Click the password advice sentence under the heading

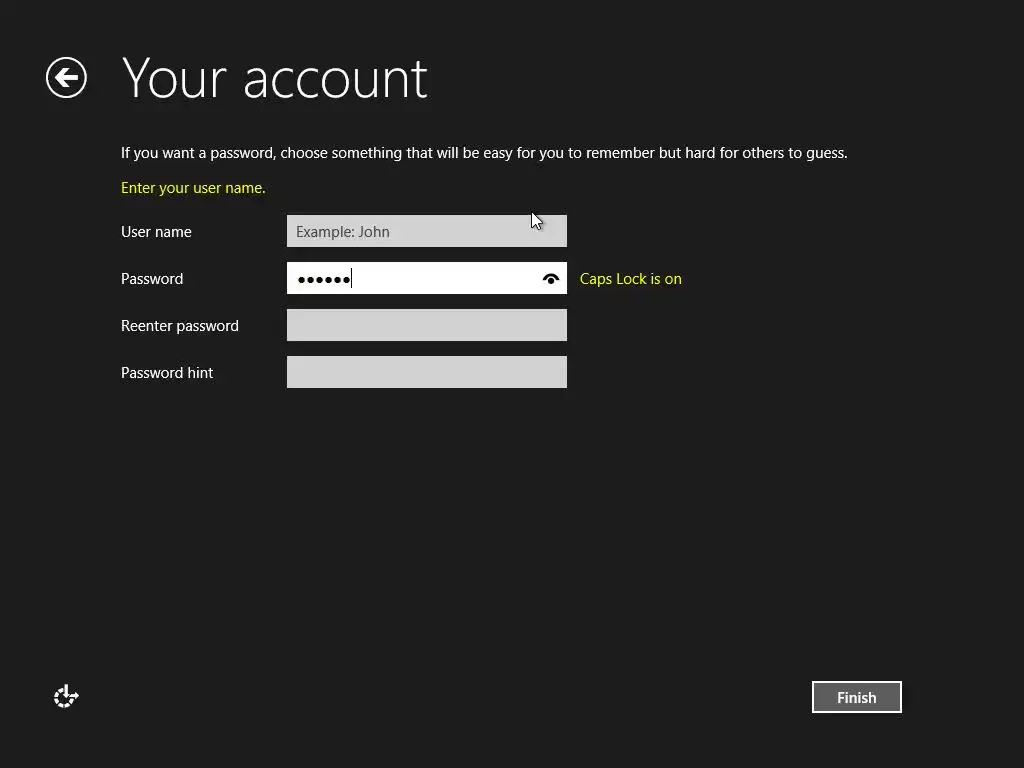tap(484, 153)
